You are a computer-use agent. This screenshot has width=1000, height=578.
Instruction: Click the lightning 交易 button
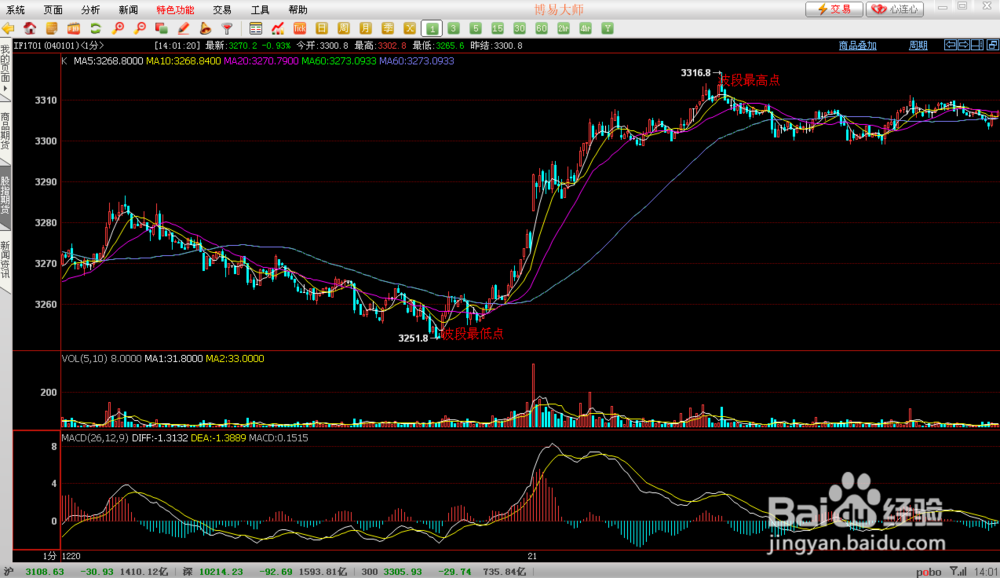click(834, 9)
